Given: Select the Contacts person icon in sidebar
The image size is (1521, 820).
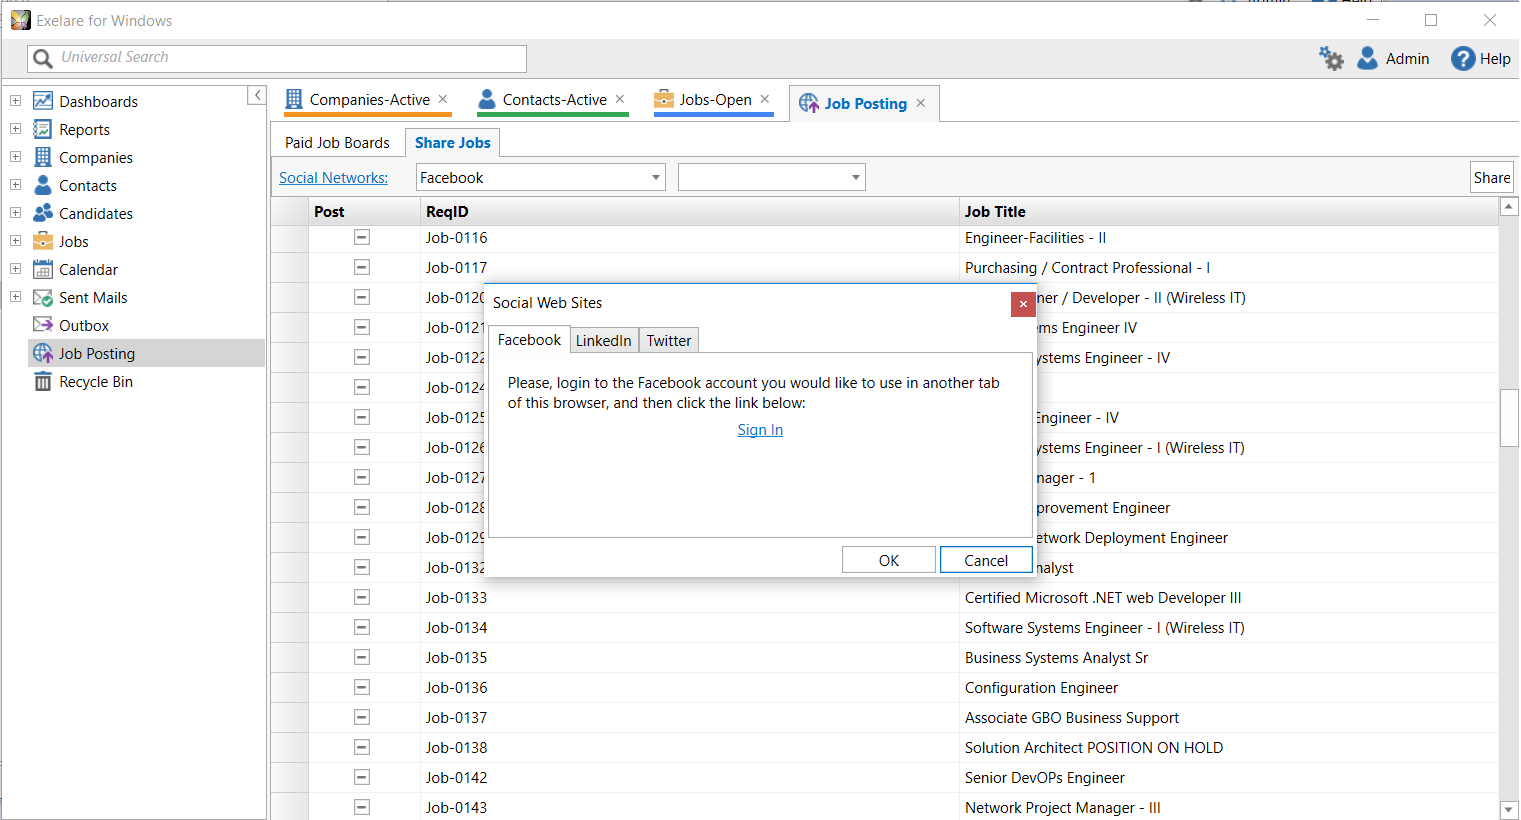Looking at the screenshot, I should pos(43,185).
